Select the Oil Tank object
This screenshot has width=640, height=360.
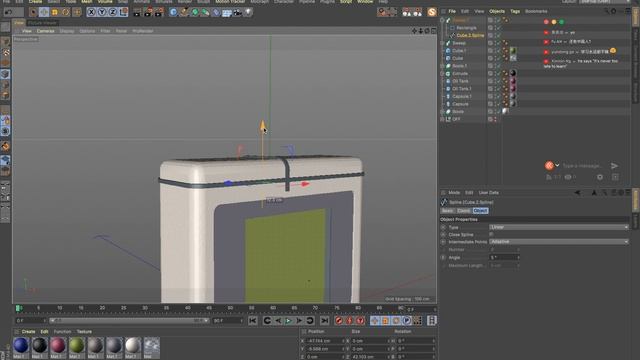(x=460, y=81)
